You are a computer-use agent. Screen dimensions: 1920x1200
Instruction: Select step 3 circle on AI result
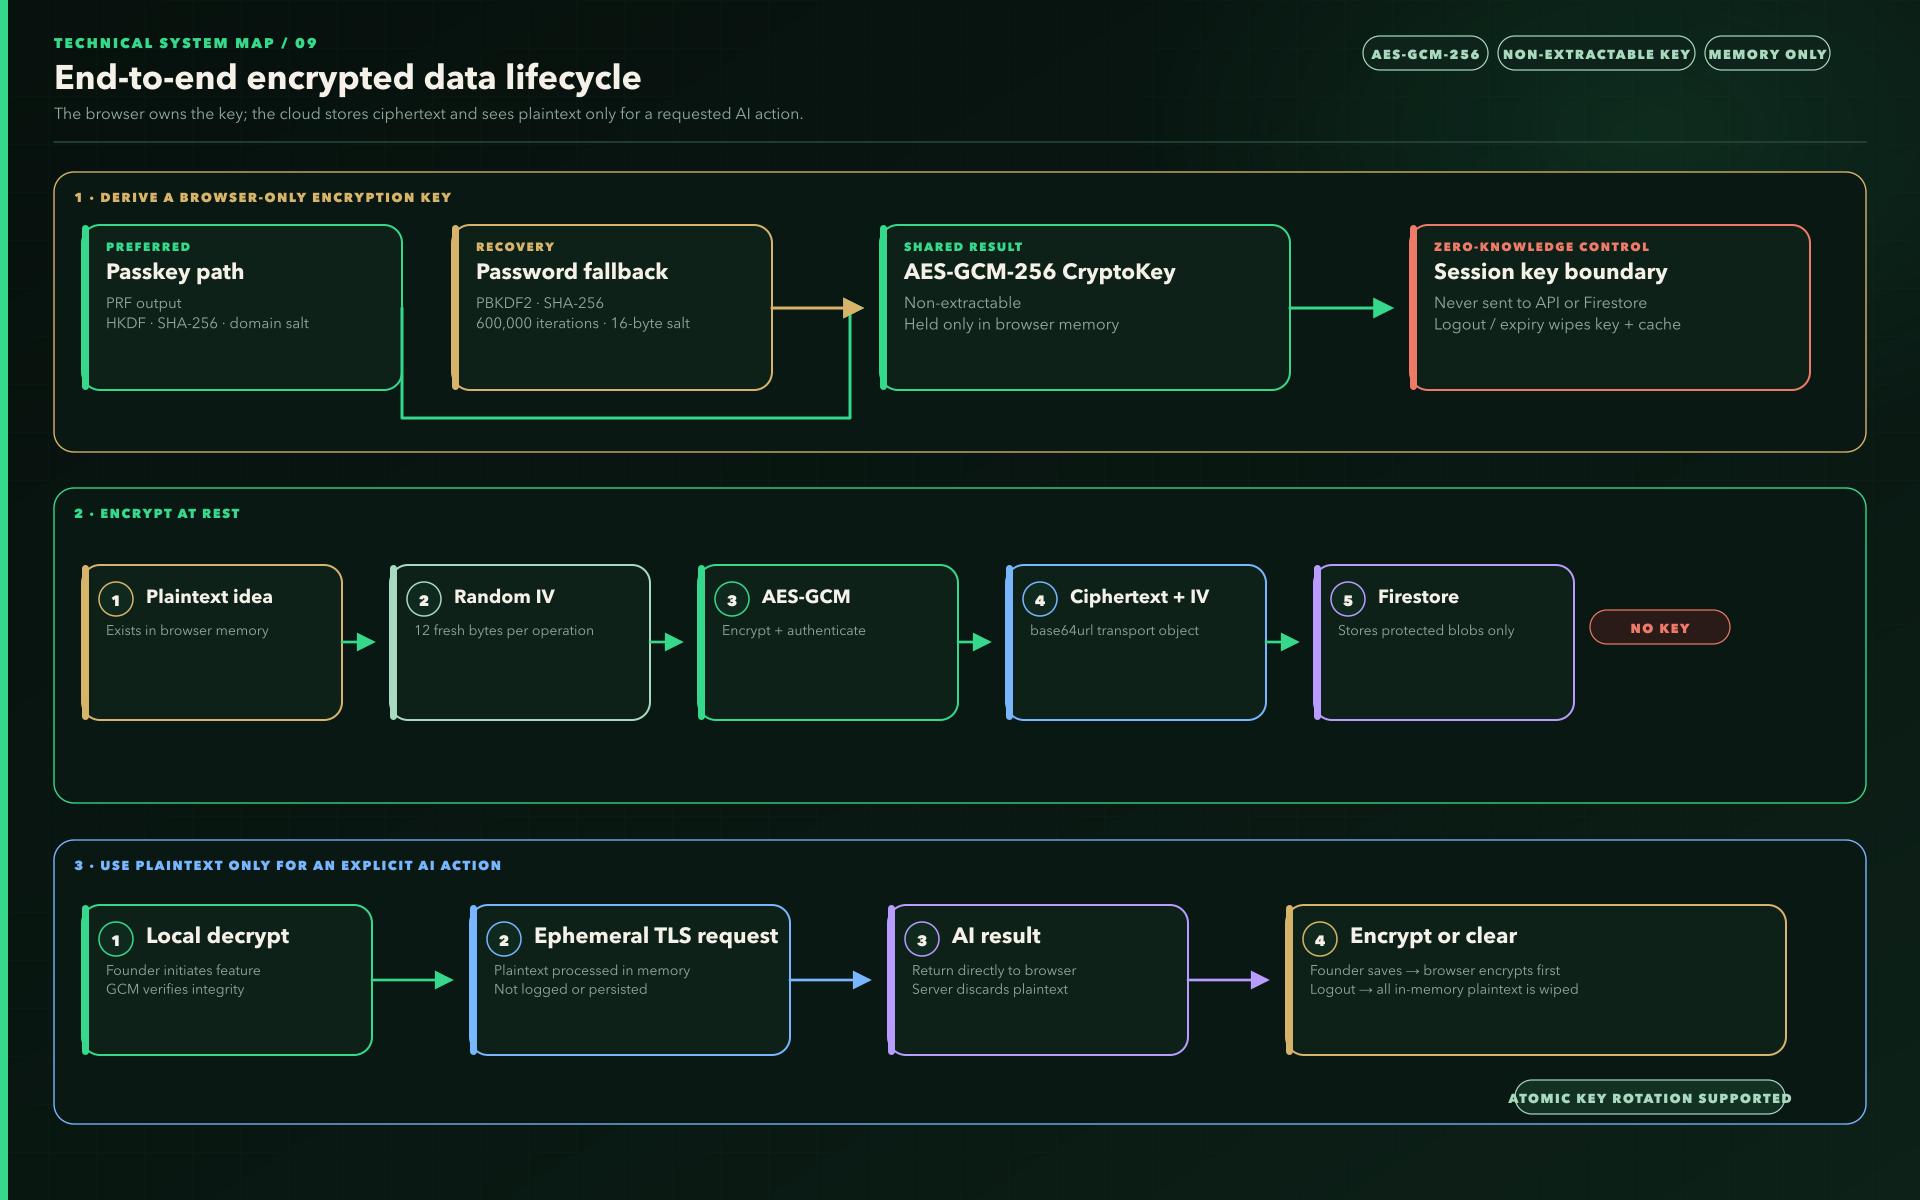(x=922, y=940)
